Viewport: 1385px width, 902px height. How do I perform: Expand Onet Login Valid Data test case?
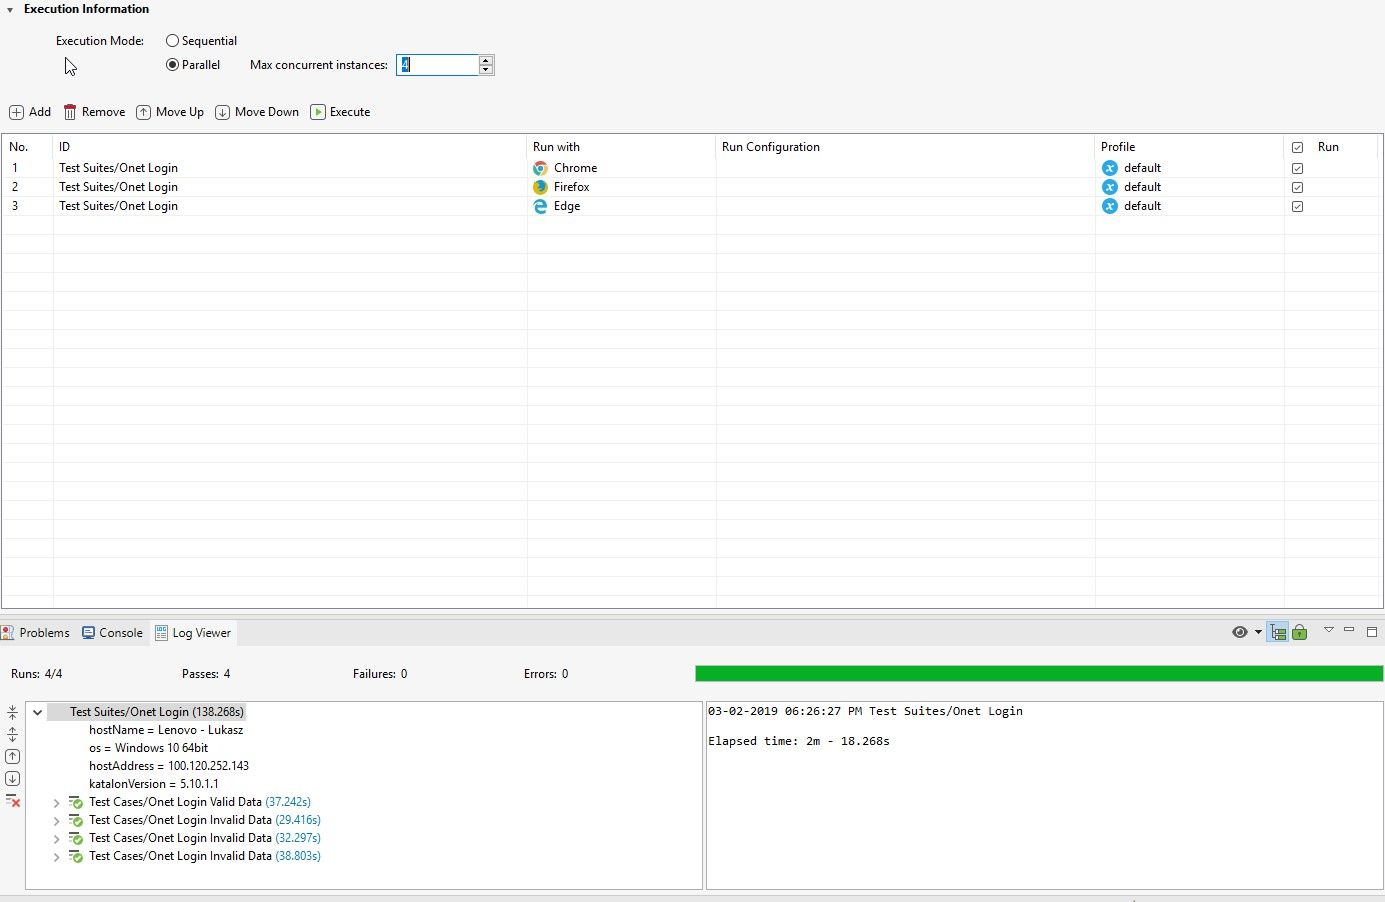57,803
